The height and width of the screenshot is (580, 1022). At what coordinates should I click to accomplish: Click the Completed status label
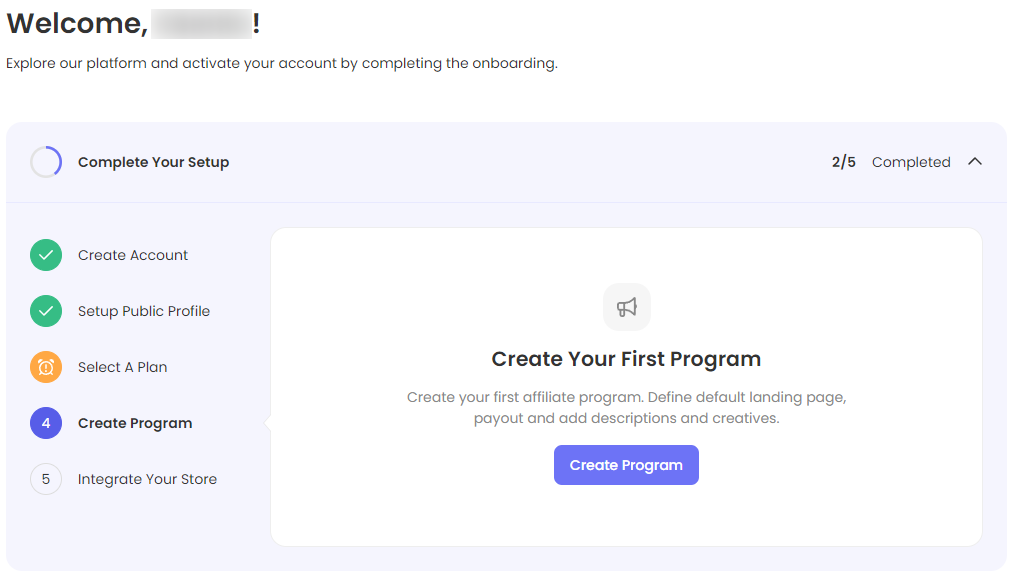[911, 162]
